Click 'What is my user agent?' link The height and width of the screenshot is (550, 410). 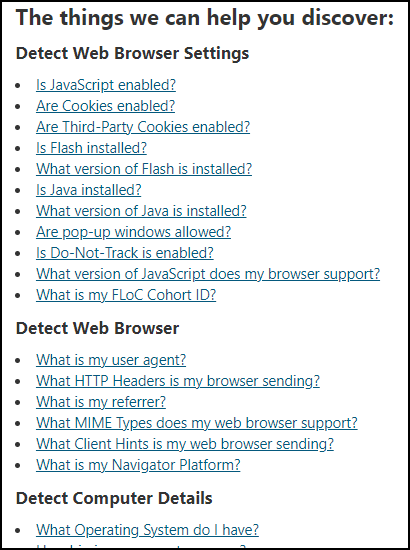(x=111, y=360)
